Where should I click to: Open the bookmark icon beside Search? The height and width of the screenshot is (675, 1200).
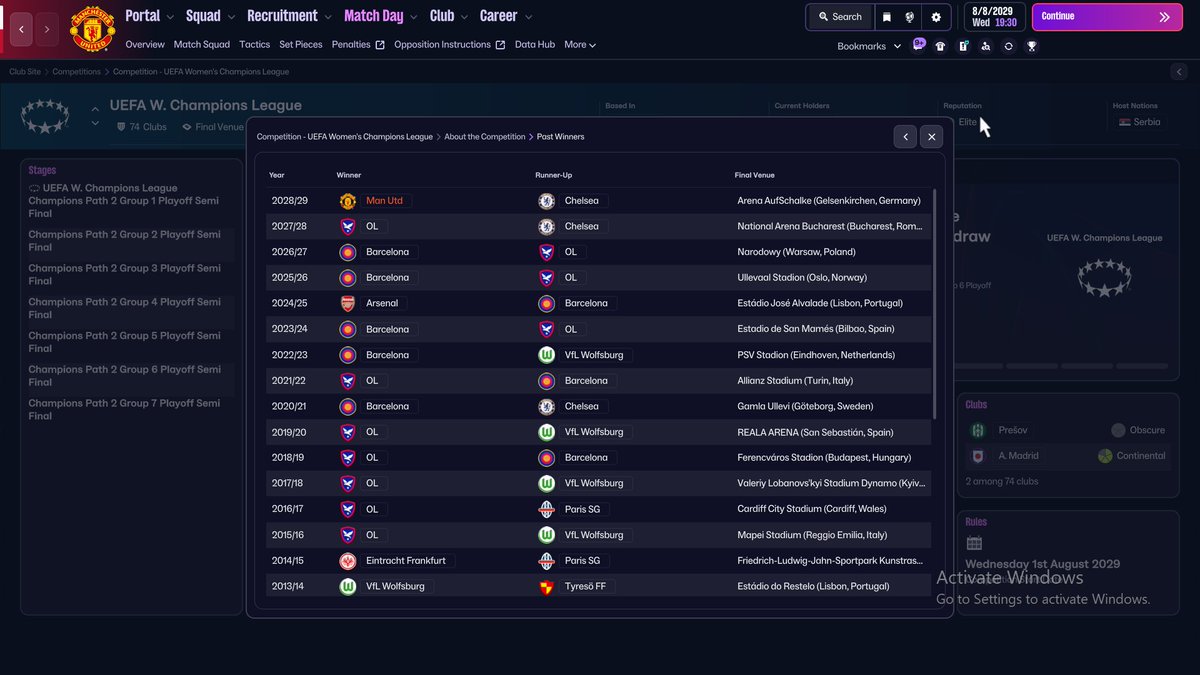point(887,17)
